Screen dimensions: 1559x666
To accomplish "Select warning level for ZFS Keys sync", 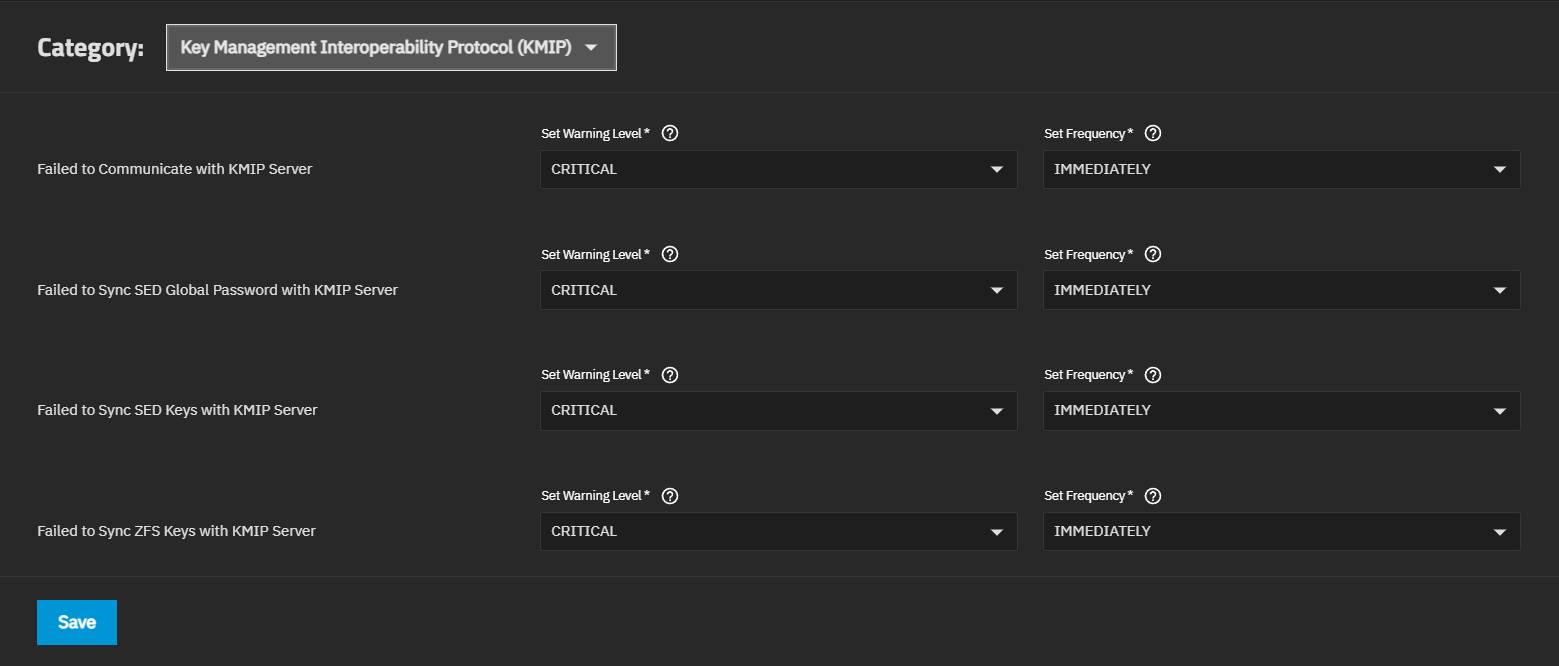I will [x=779, y=531].
